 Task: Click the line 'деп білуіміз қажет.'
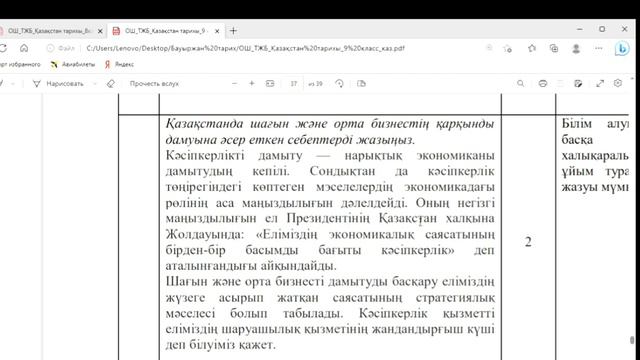click(220, 345)
